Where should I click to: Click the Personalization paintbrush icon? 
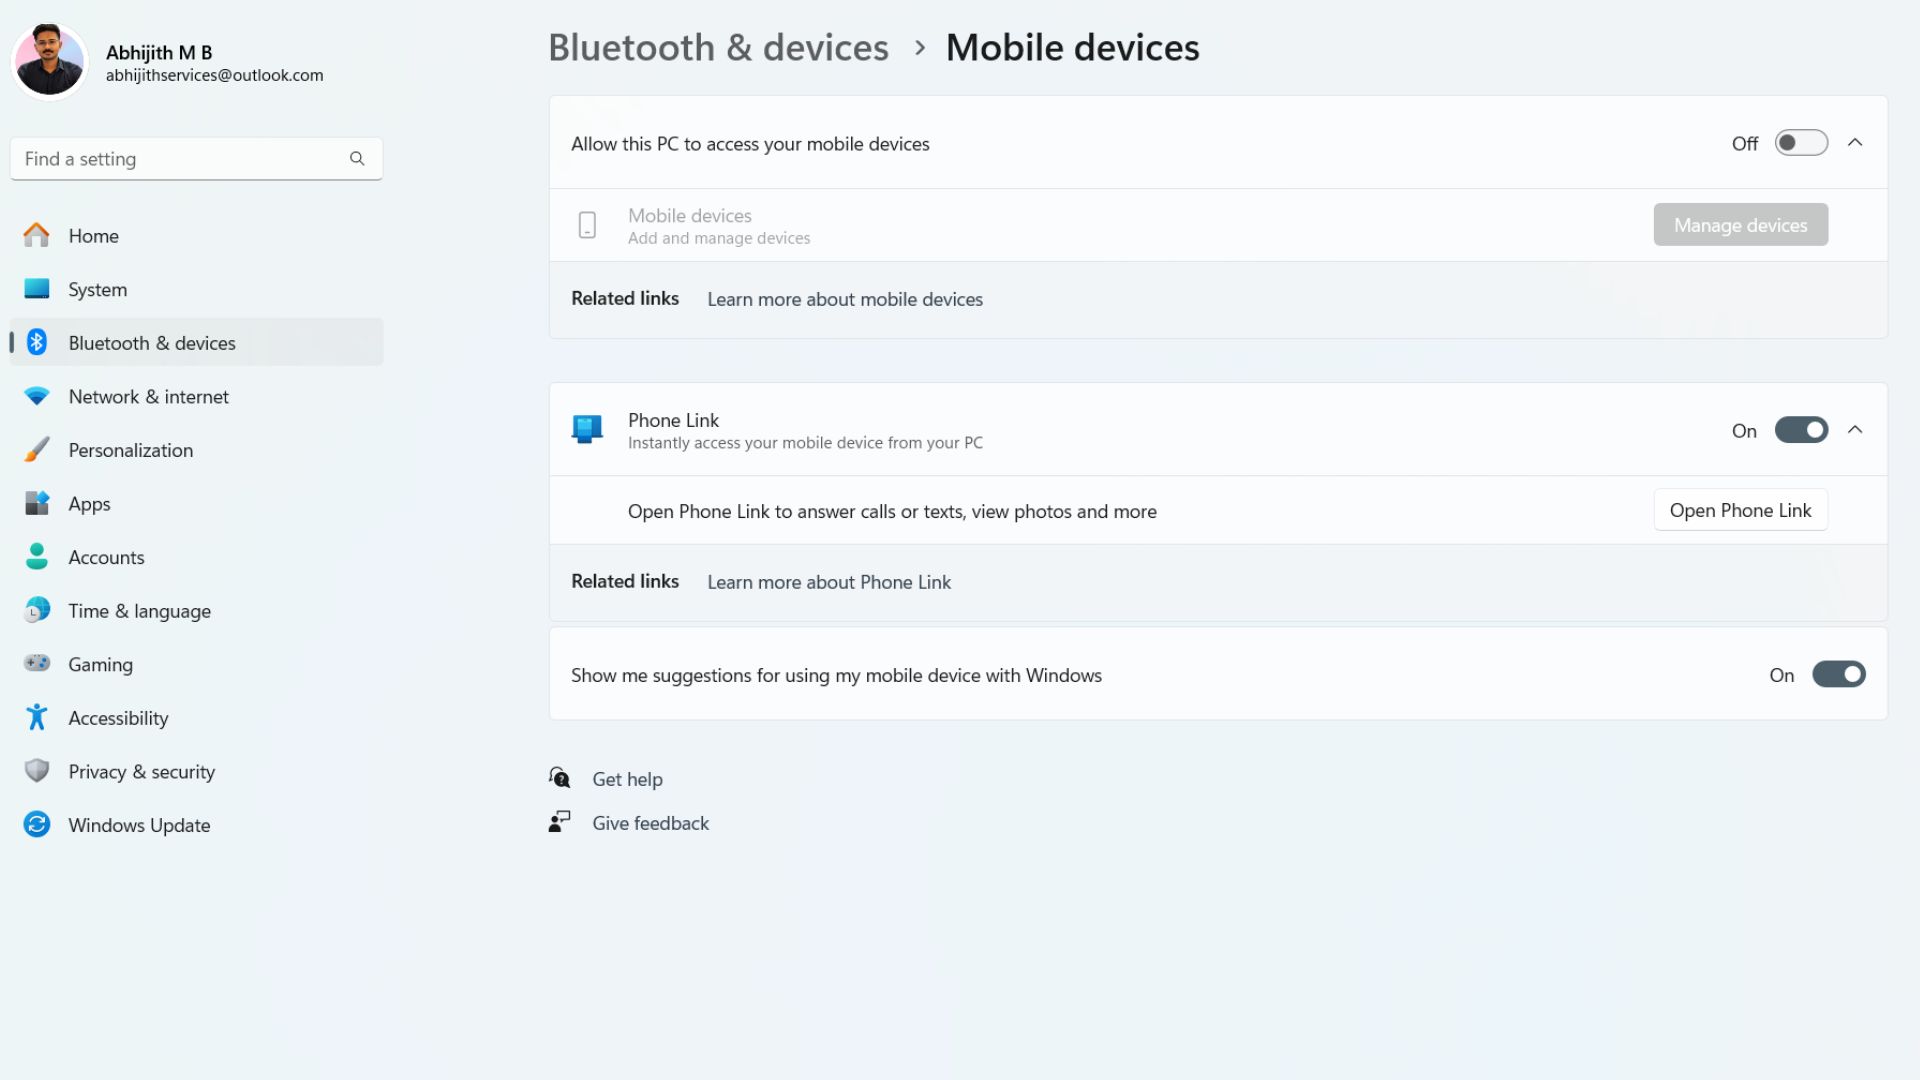[37, 449]
